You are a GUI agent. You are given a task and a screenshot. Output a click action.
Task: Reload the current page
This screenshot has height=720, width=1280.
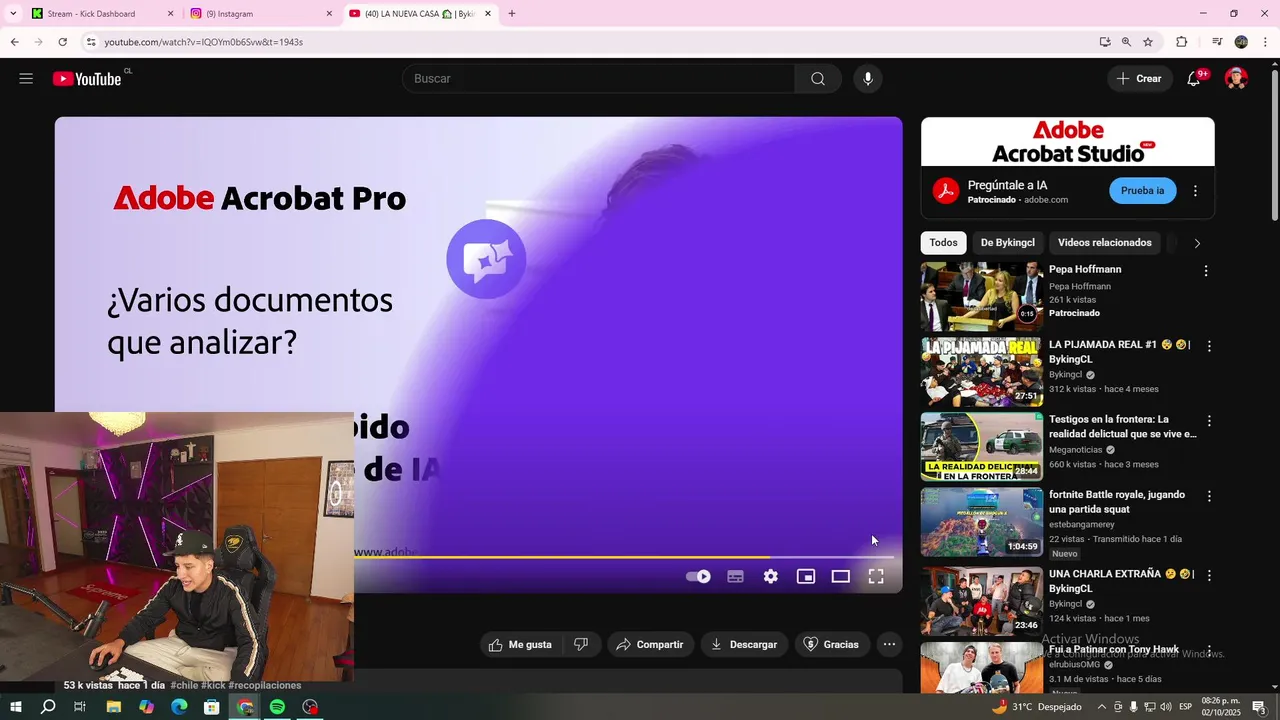(x=62, y=42)
